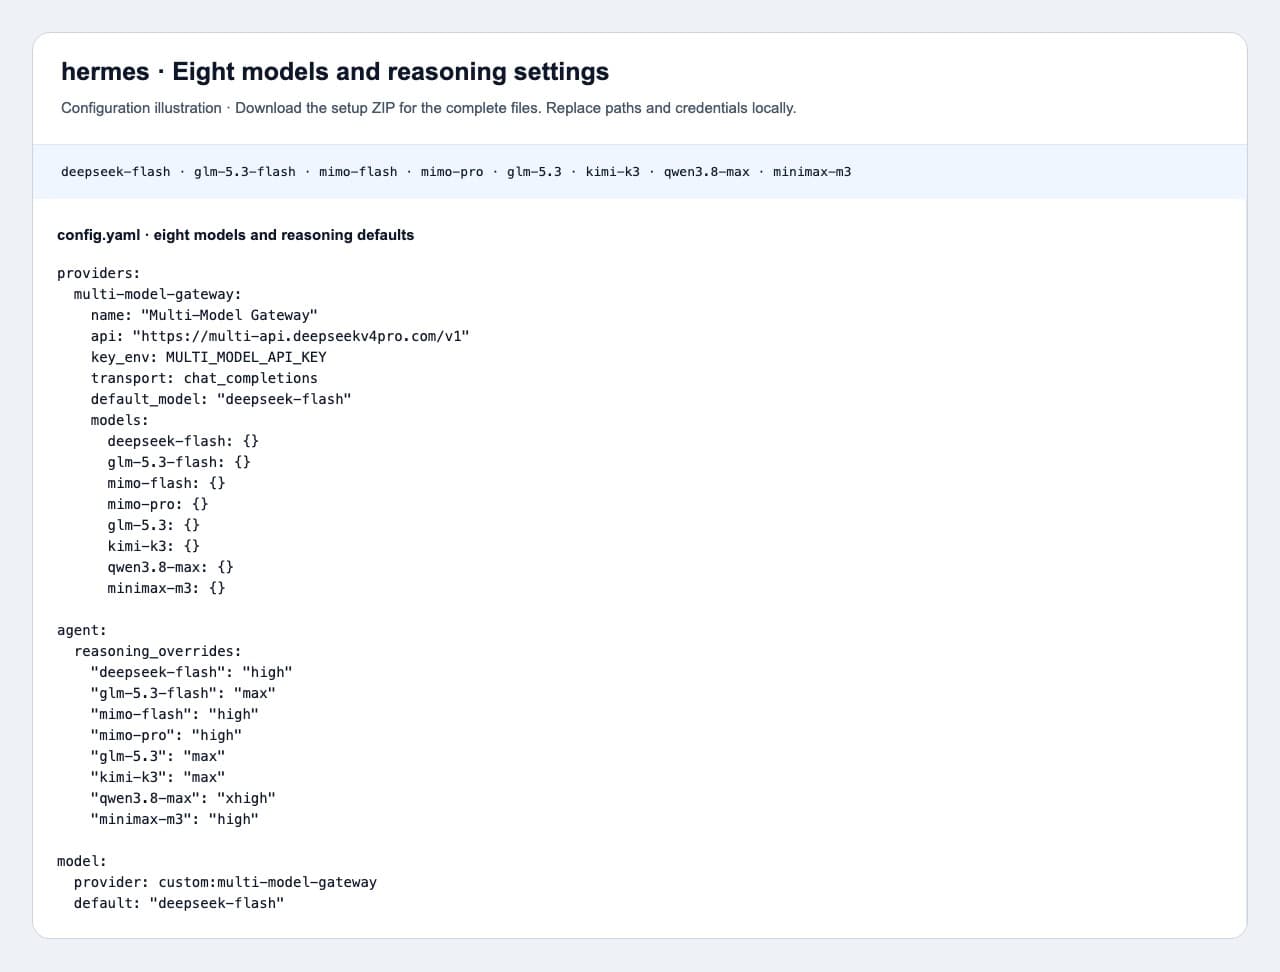Viewport: 1280px width, 972px height.
Task: Click the '"kimi-k3": "max"' override line
Action: tap(158, 777)
